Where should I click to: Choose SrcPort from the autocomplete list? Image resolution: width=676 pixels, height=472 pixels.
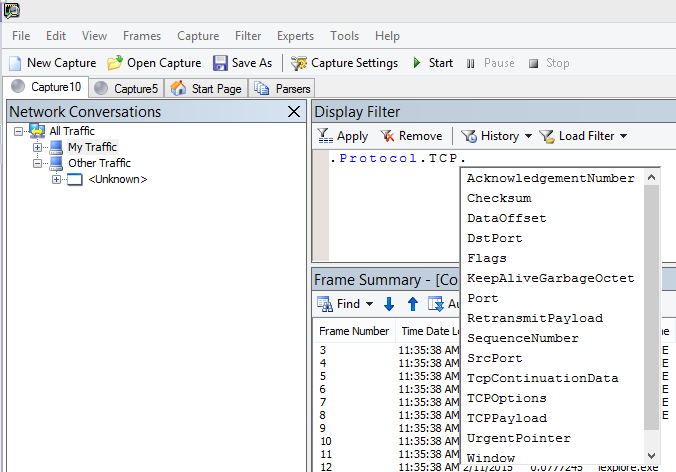point(494,358)
